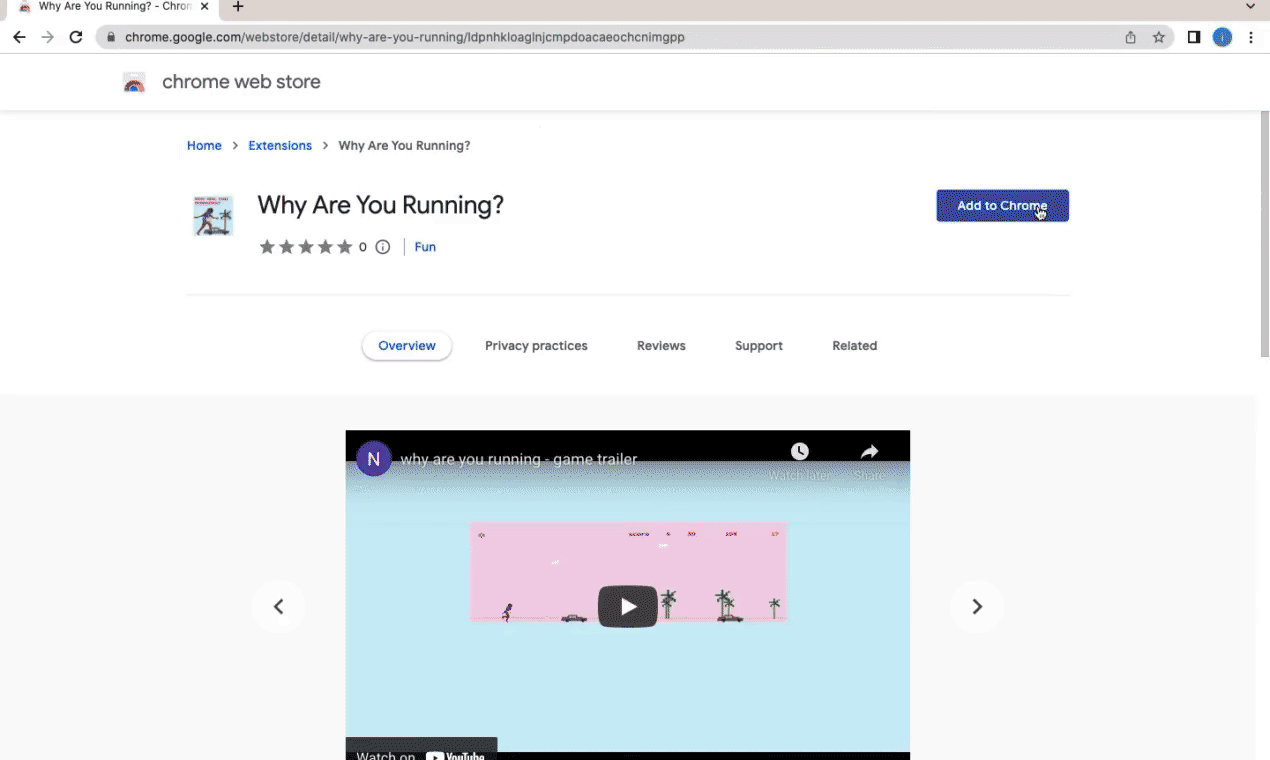The height and width of the screenshot is (760, 1270).
Task: Follow the Extensions breadcrumb link
Action: 280,146
